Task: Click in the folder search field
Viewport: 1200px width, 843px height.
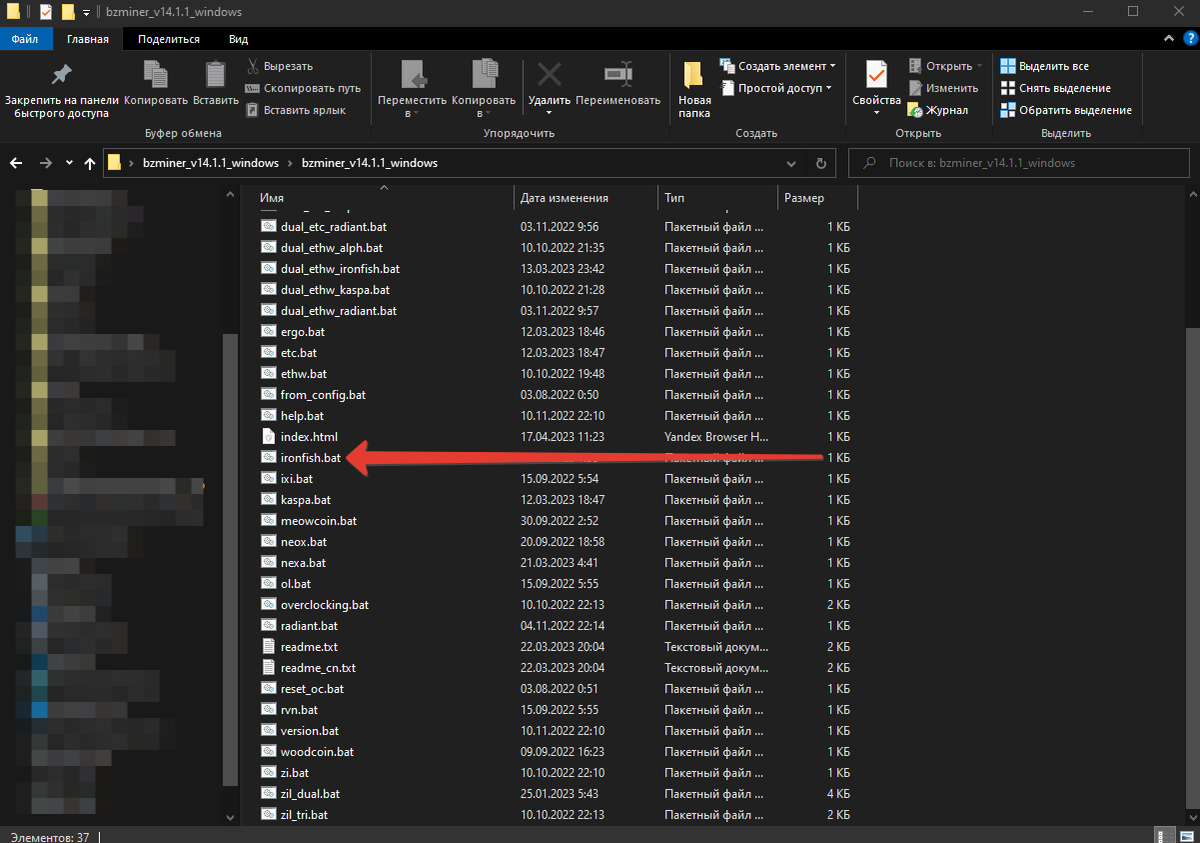Action: tap(1020, 163)
